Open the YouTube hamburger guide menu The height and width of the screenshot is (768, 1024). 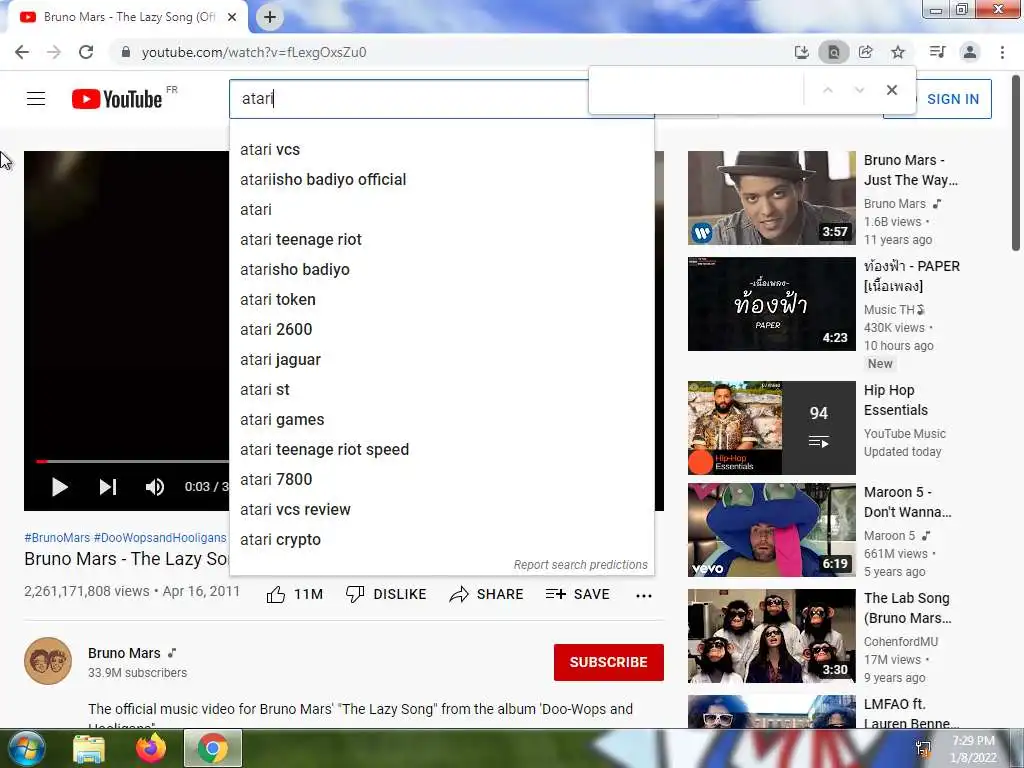click(x=36, y=99)
